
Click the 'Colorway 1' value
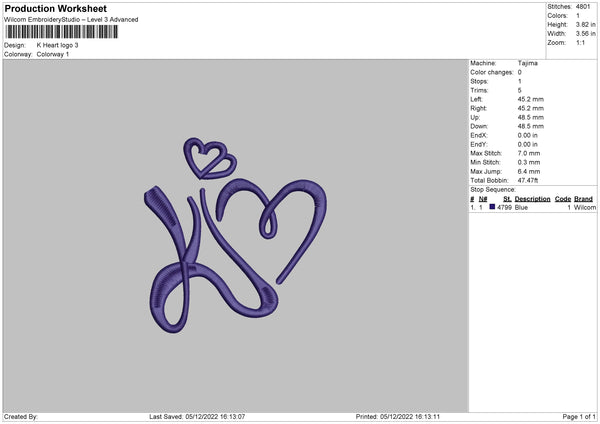(53, 54)
